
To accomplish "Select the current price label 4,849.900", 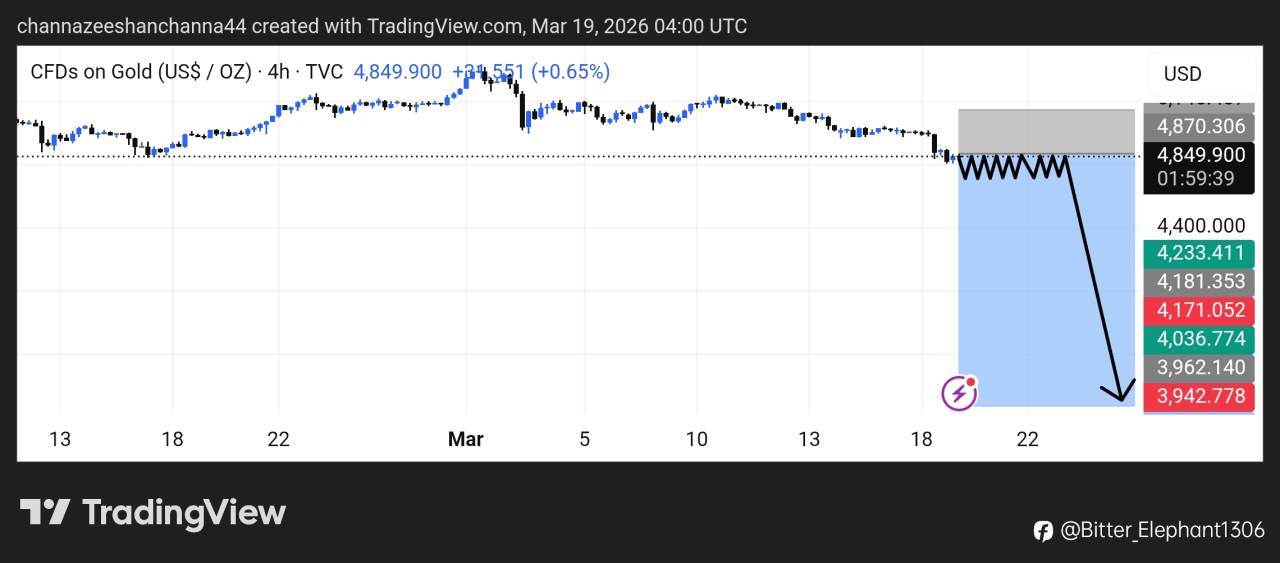I will click(x=1200, y=155).
